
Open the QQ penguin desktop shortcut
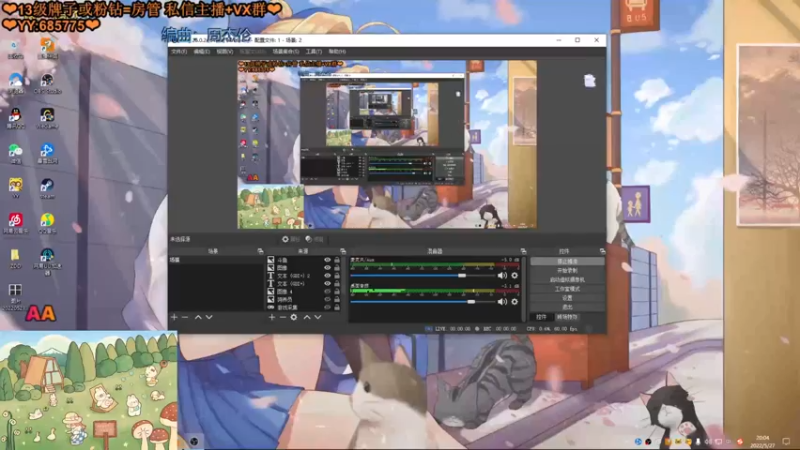15,118
